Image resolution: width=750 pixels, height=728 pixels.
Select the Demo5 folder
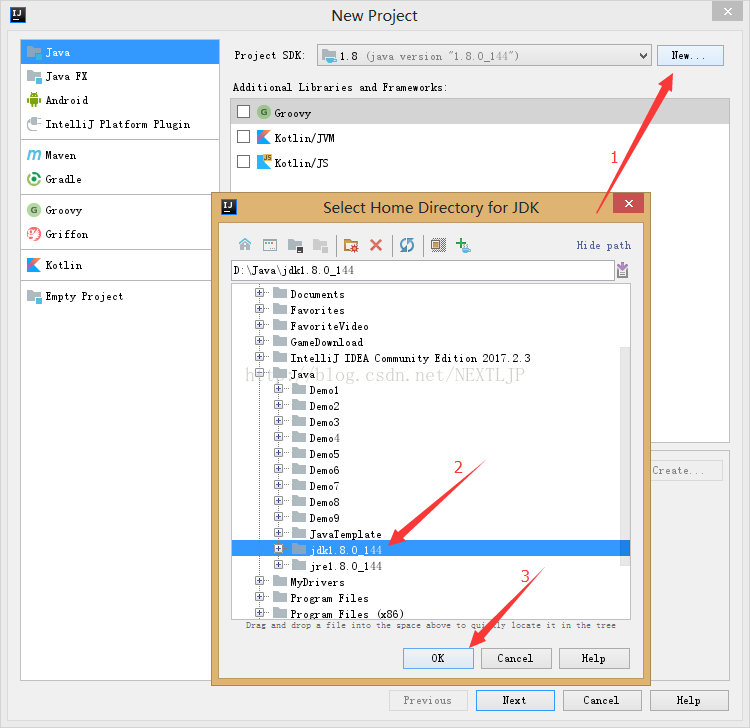[324, 454]
